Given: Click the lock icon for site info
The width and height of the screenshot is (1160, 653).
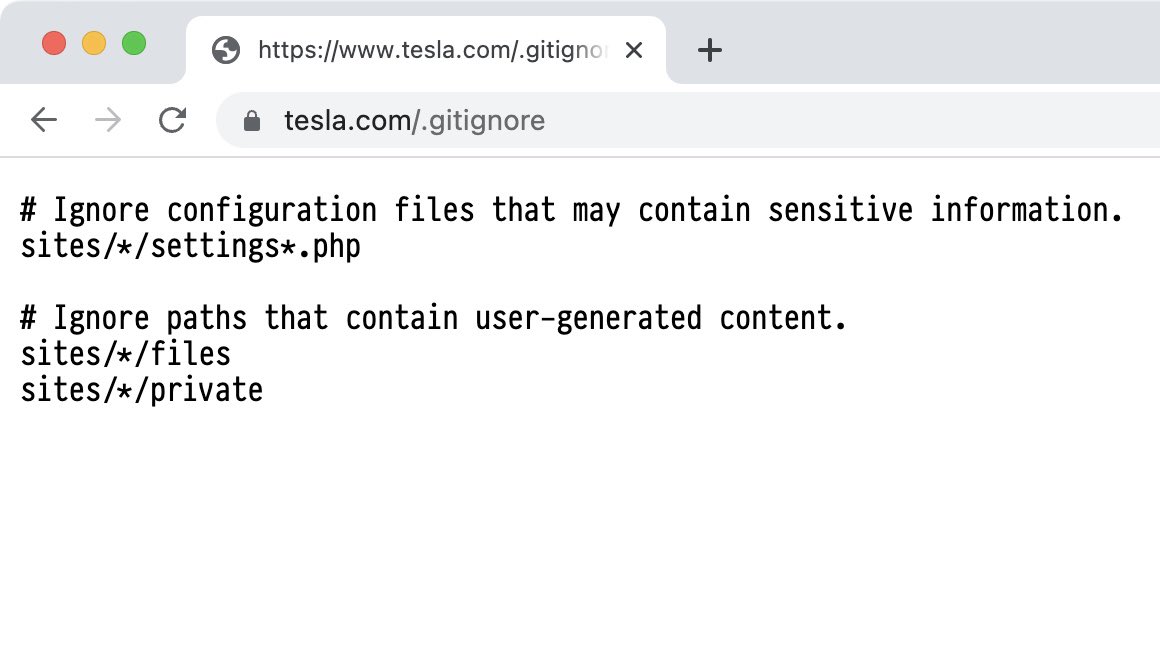Looking at the screenshot, I should [x=252, y=121].
